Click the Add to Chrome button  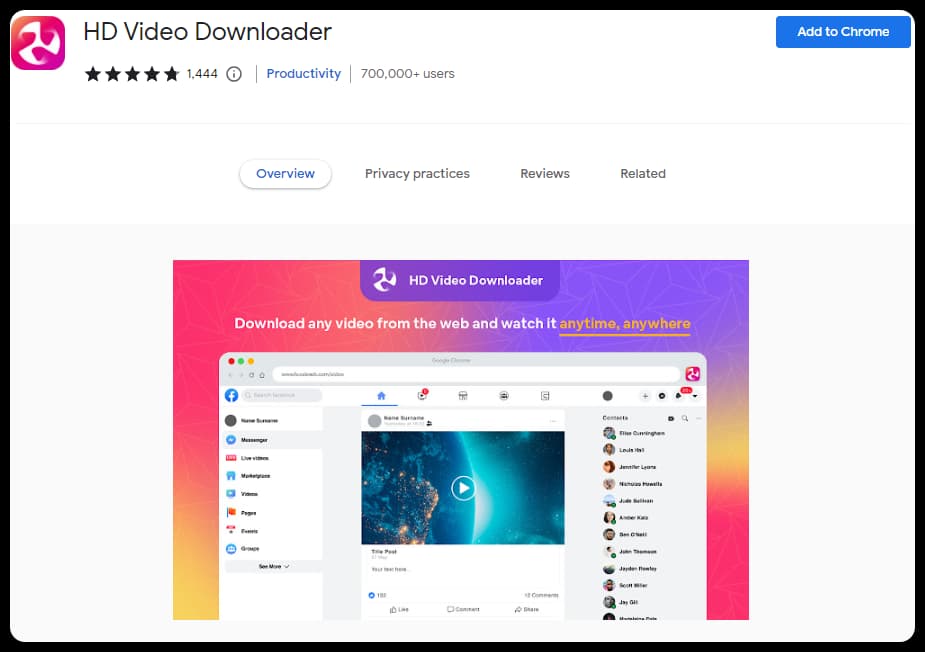[x=842, y=32]
